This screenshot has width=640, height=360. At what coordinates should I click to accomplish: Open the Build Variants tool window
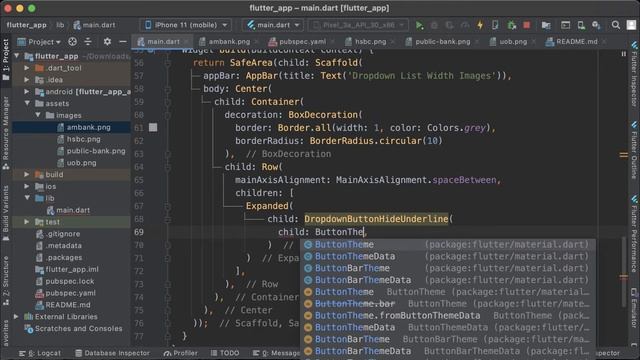pyautogui.click(x=6, y=213)
